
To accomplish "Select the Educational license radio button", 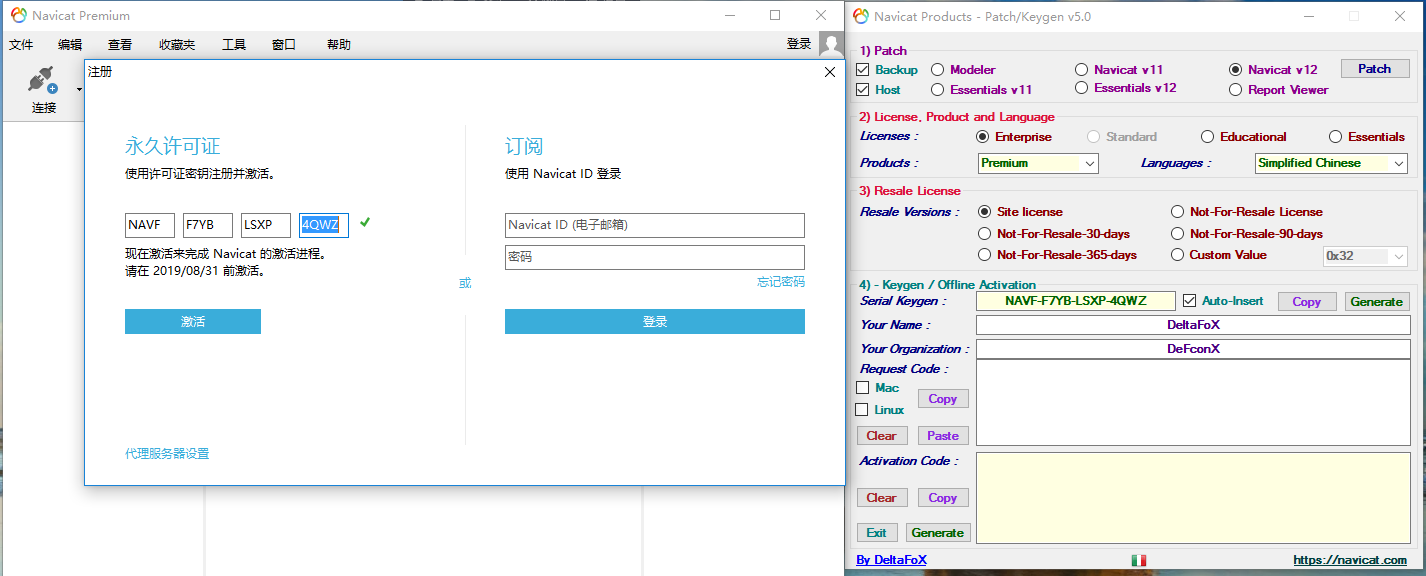I will click(x=1208, y=137).
